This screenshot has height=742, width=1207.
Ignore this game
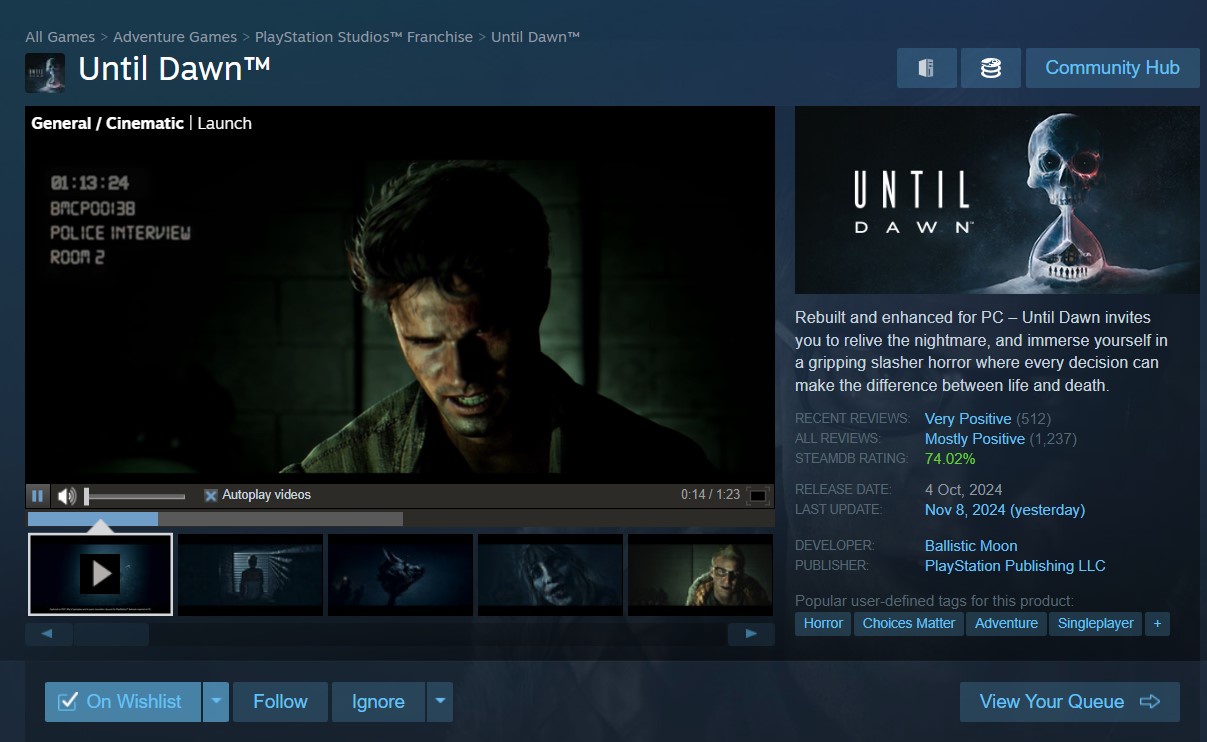(378, 702)
